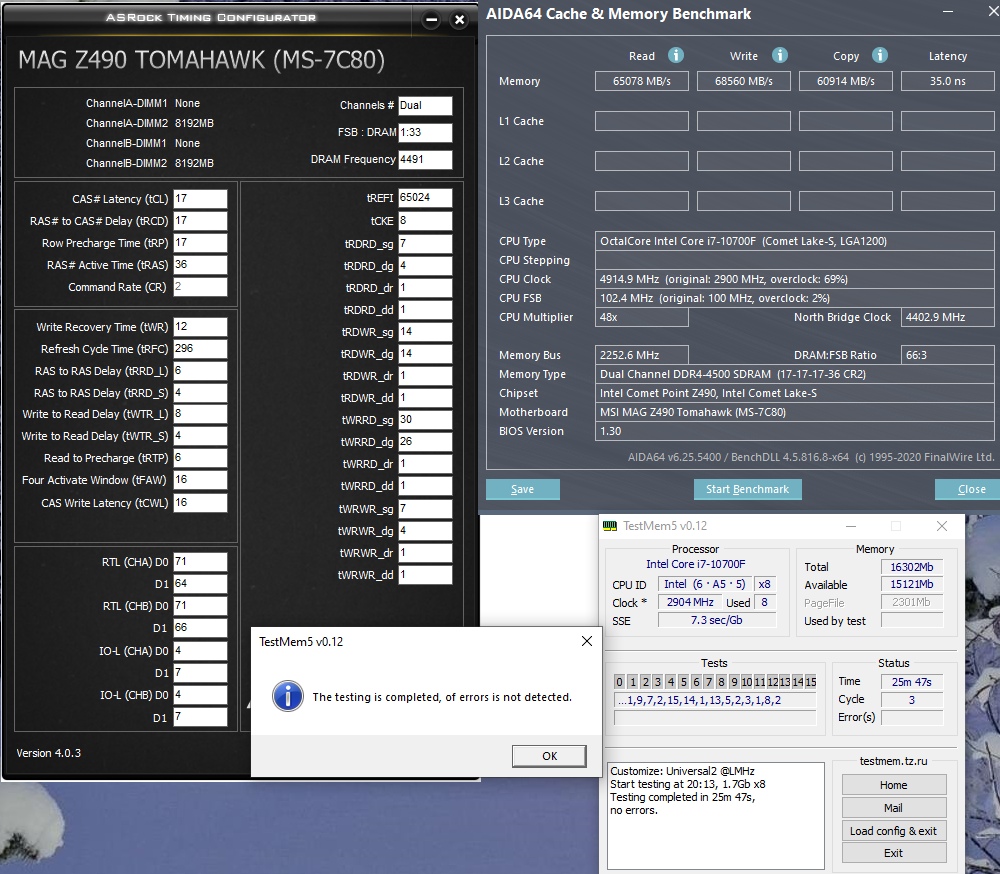Click test number 0 box in TestMem5
The image size is (1000, 874).
pyautogui.click(x=619, y=682)
